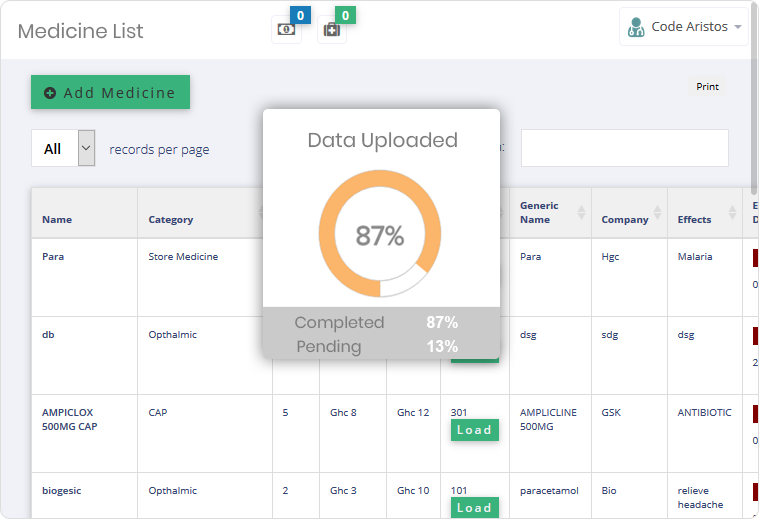The image size is (760, 520).
Task: Click GSK company cell
Action: click(x=629, y=434)
